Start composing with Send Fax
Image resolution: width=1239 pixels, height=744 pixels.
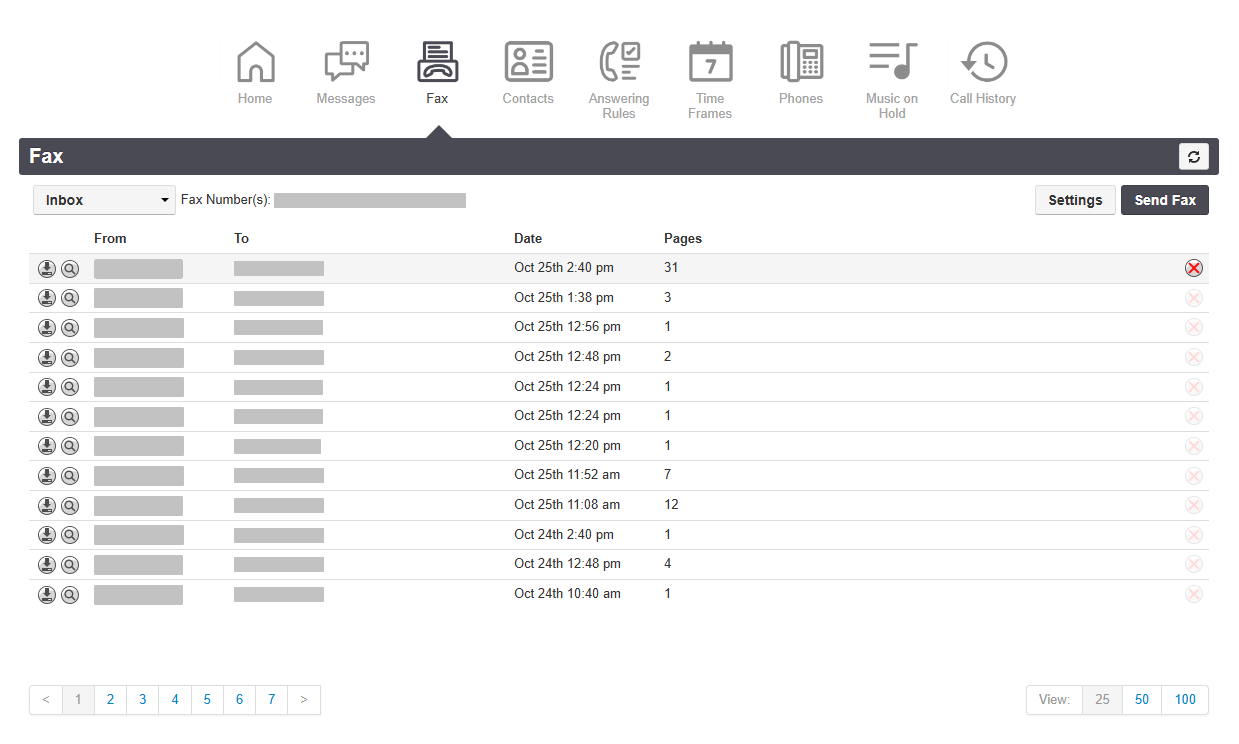(1164, 199)
